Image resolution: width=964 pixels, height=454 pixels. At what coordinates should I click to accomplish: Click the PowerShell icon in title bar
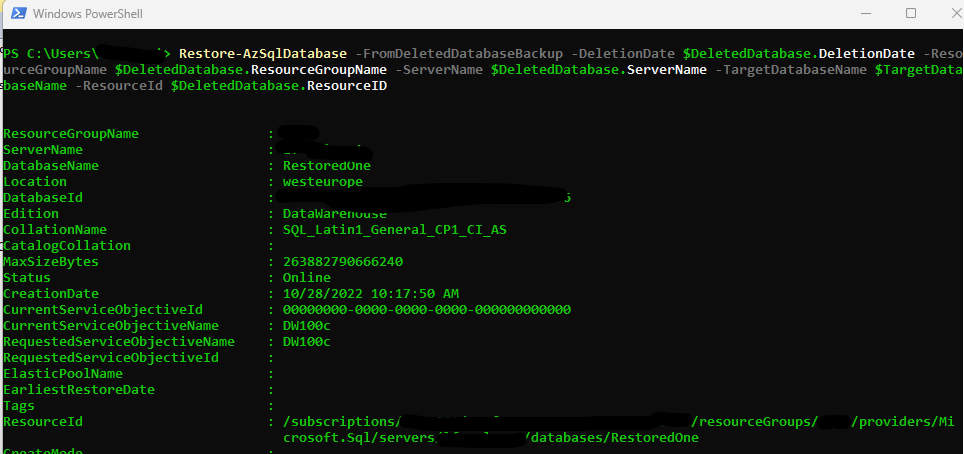click(18, 13)
